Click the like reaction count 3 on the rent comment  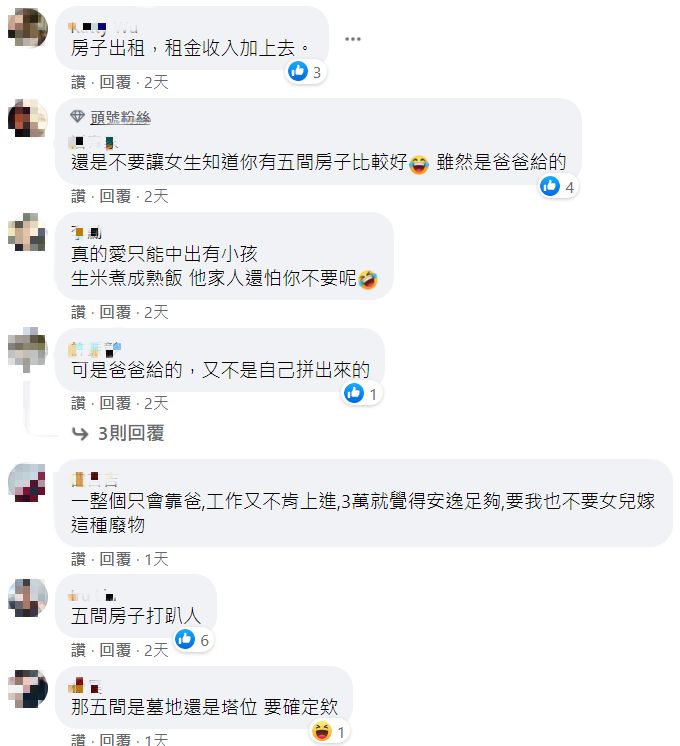pos(306,72)
